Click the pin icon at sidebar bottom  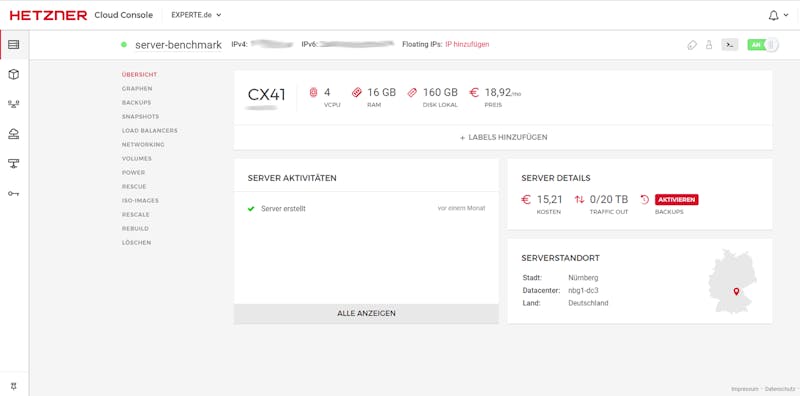click(14, 386)
